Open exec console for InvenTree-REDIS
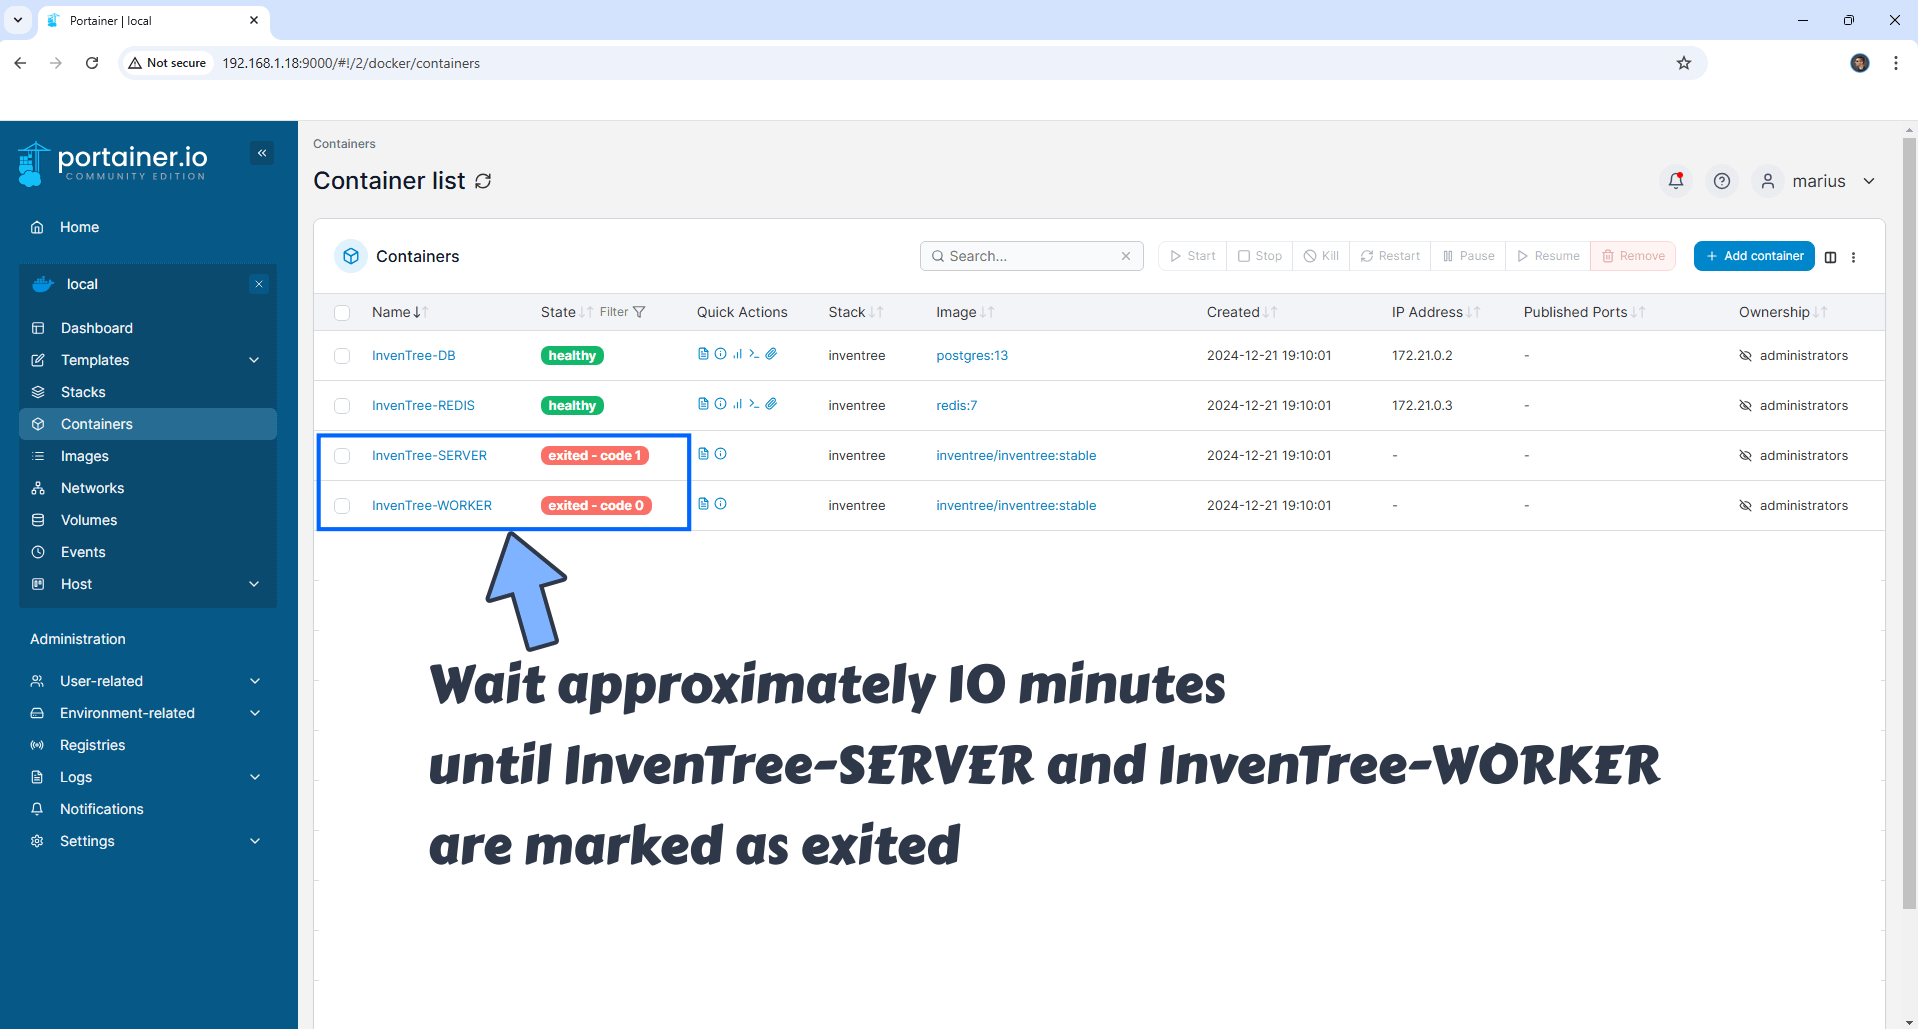The width and height of the screenshot is (1918, 1029). (754, 404)
